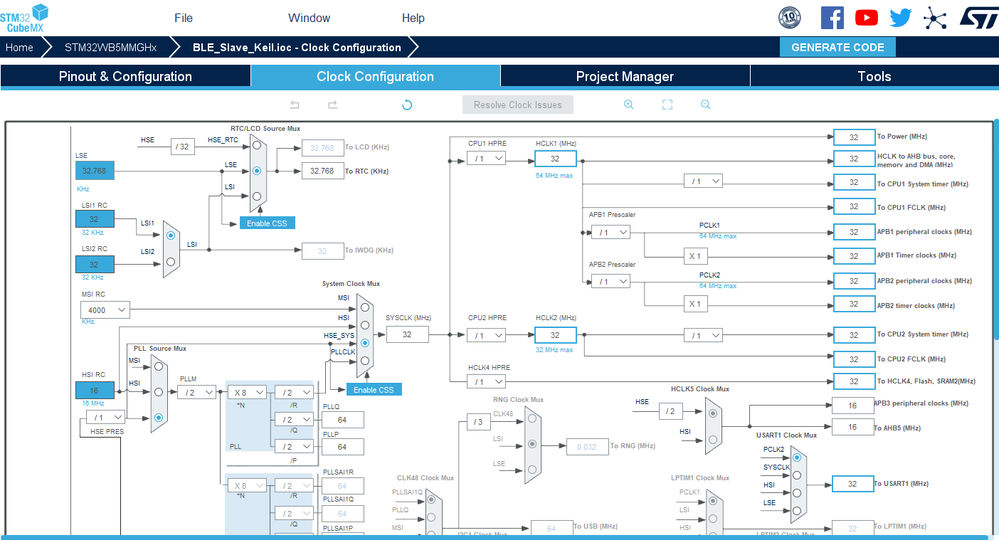Image resolution: width=999 pixels, height=540 pixels.
Task: Switch to Project Manager tab
Action: pos(625,76)
